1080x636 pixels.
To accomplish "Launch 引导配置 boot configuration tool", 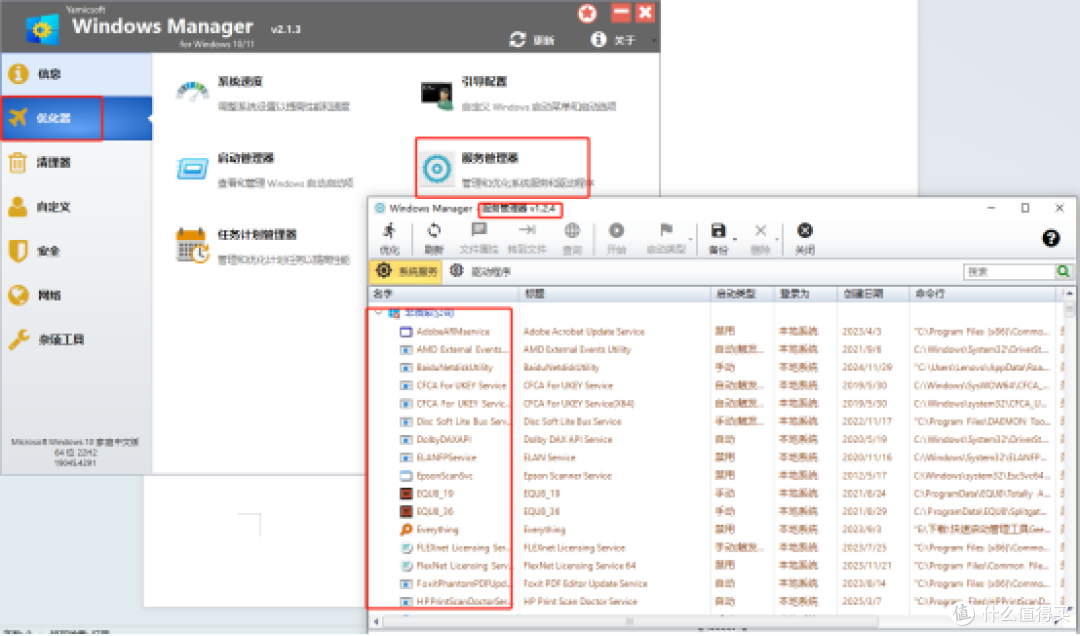I will coord(518,93).
